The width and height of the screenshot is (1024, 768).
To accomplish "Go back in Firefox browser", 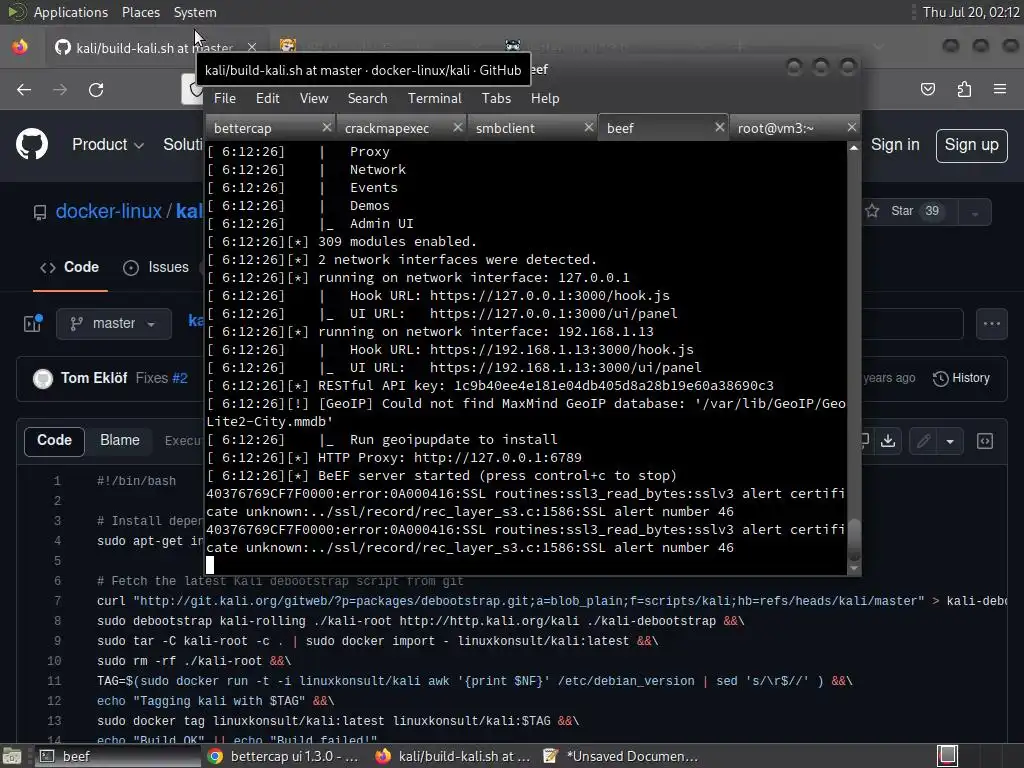I will pos(24,89).
